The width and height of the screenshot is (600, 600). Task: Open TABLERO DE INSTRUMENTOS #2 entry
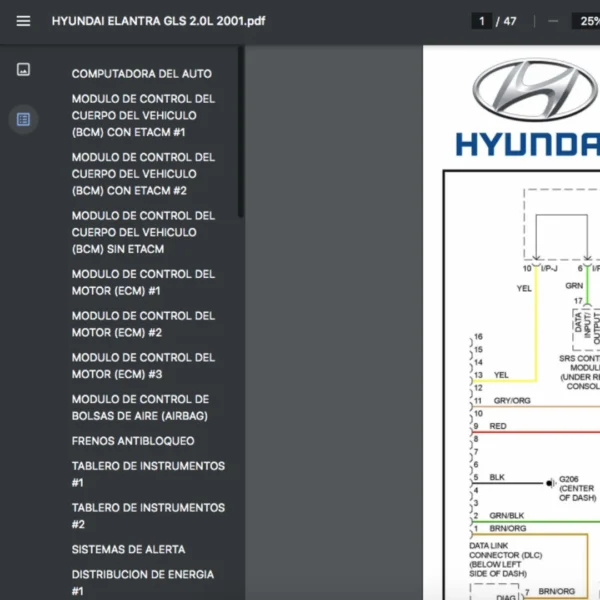(x=148, y=516)
